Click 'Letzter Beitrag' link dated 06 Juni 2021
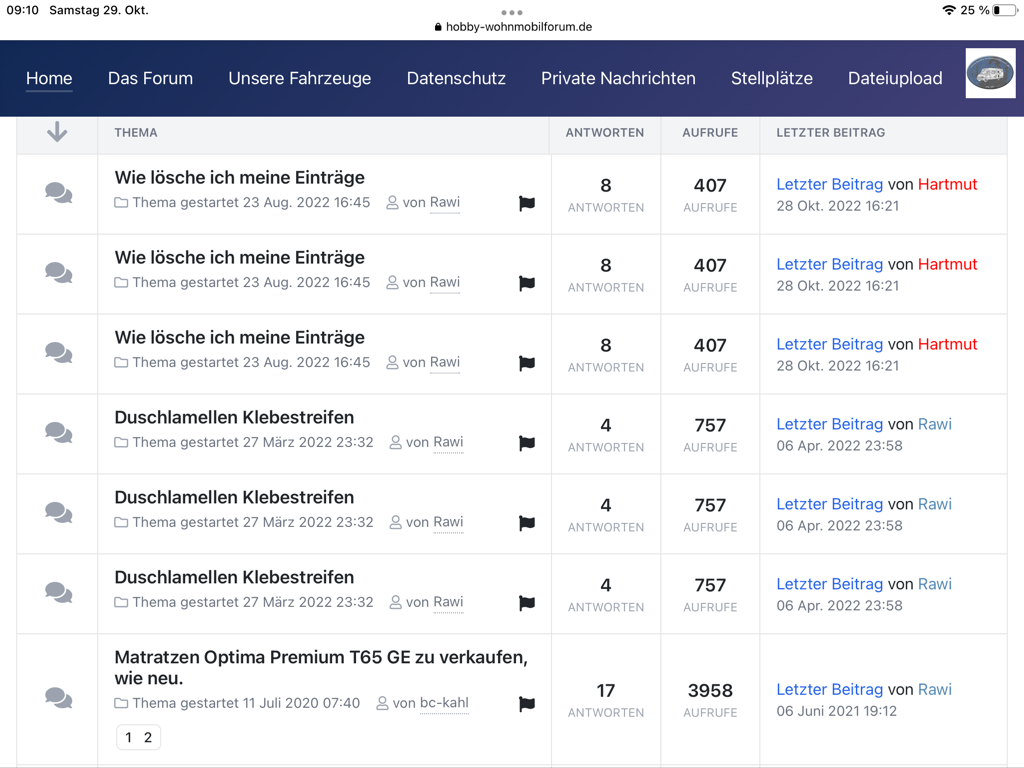The height and width of the screenshot is (768, 1024). coord(829,689)
